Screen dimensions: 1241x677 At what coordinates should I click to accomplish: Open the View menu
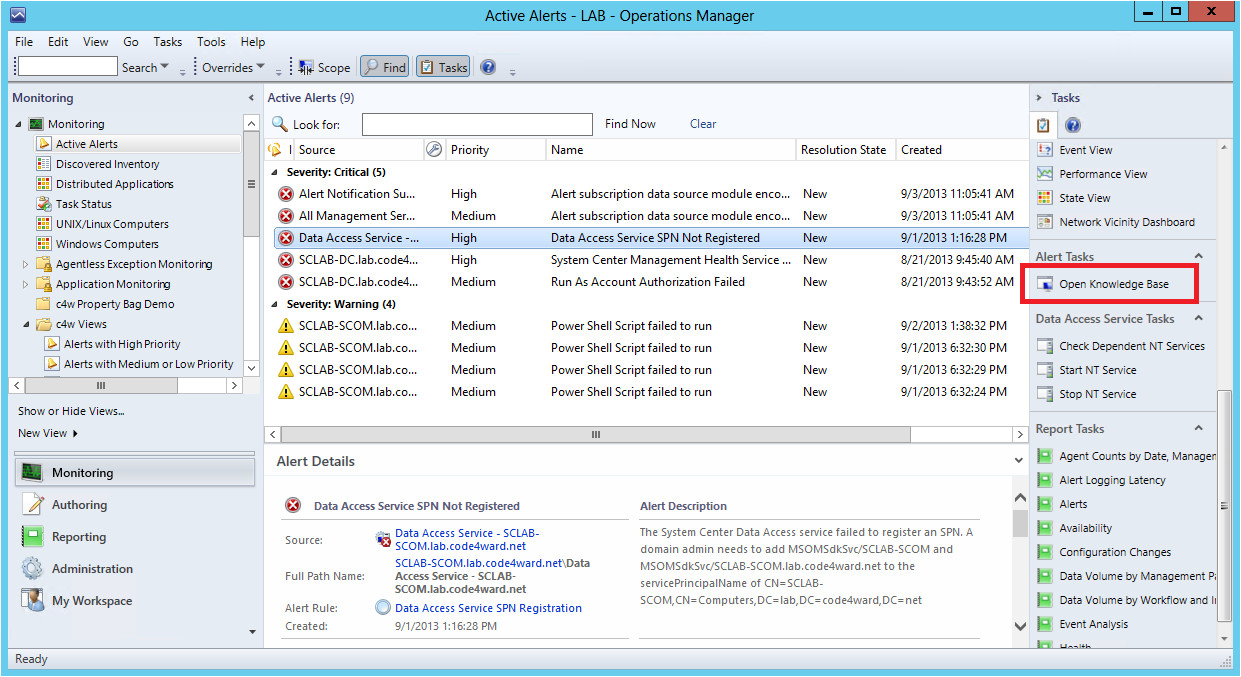coord(96,42)
